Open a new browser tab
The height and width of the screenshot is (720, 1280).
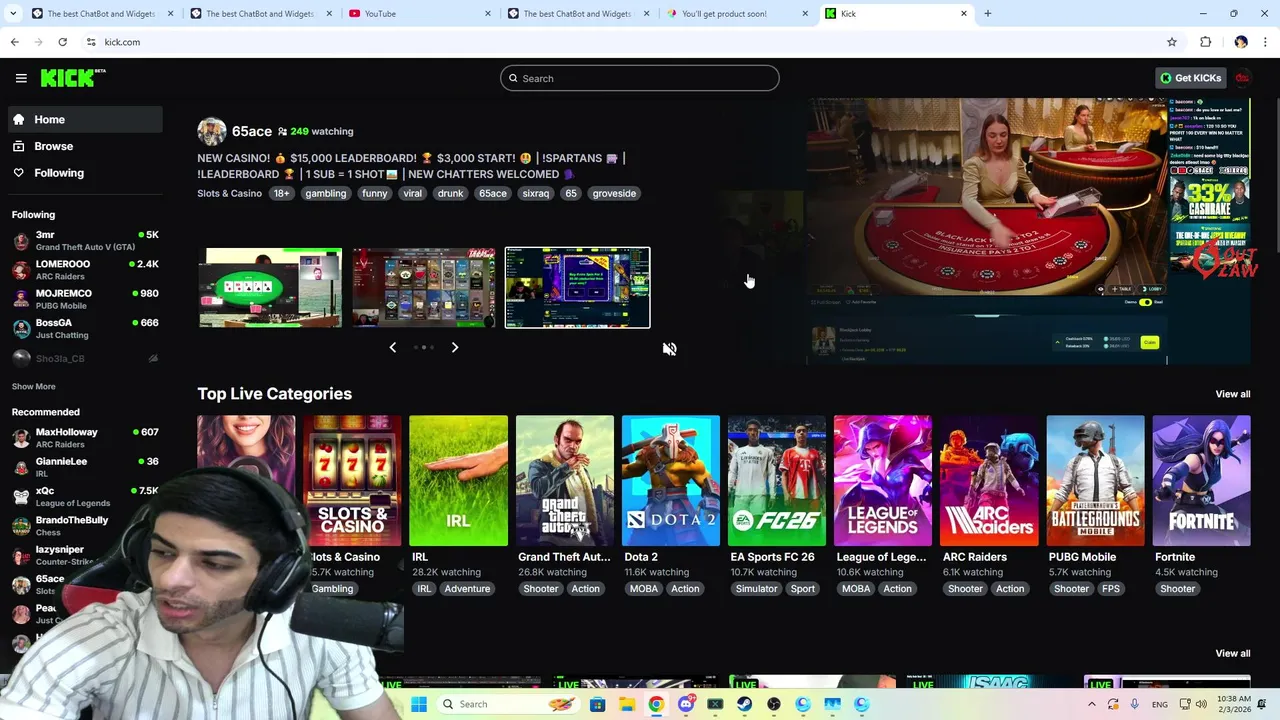[987, 14]
